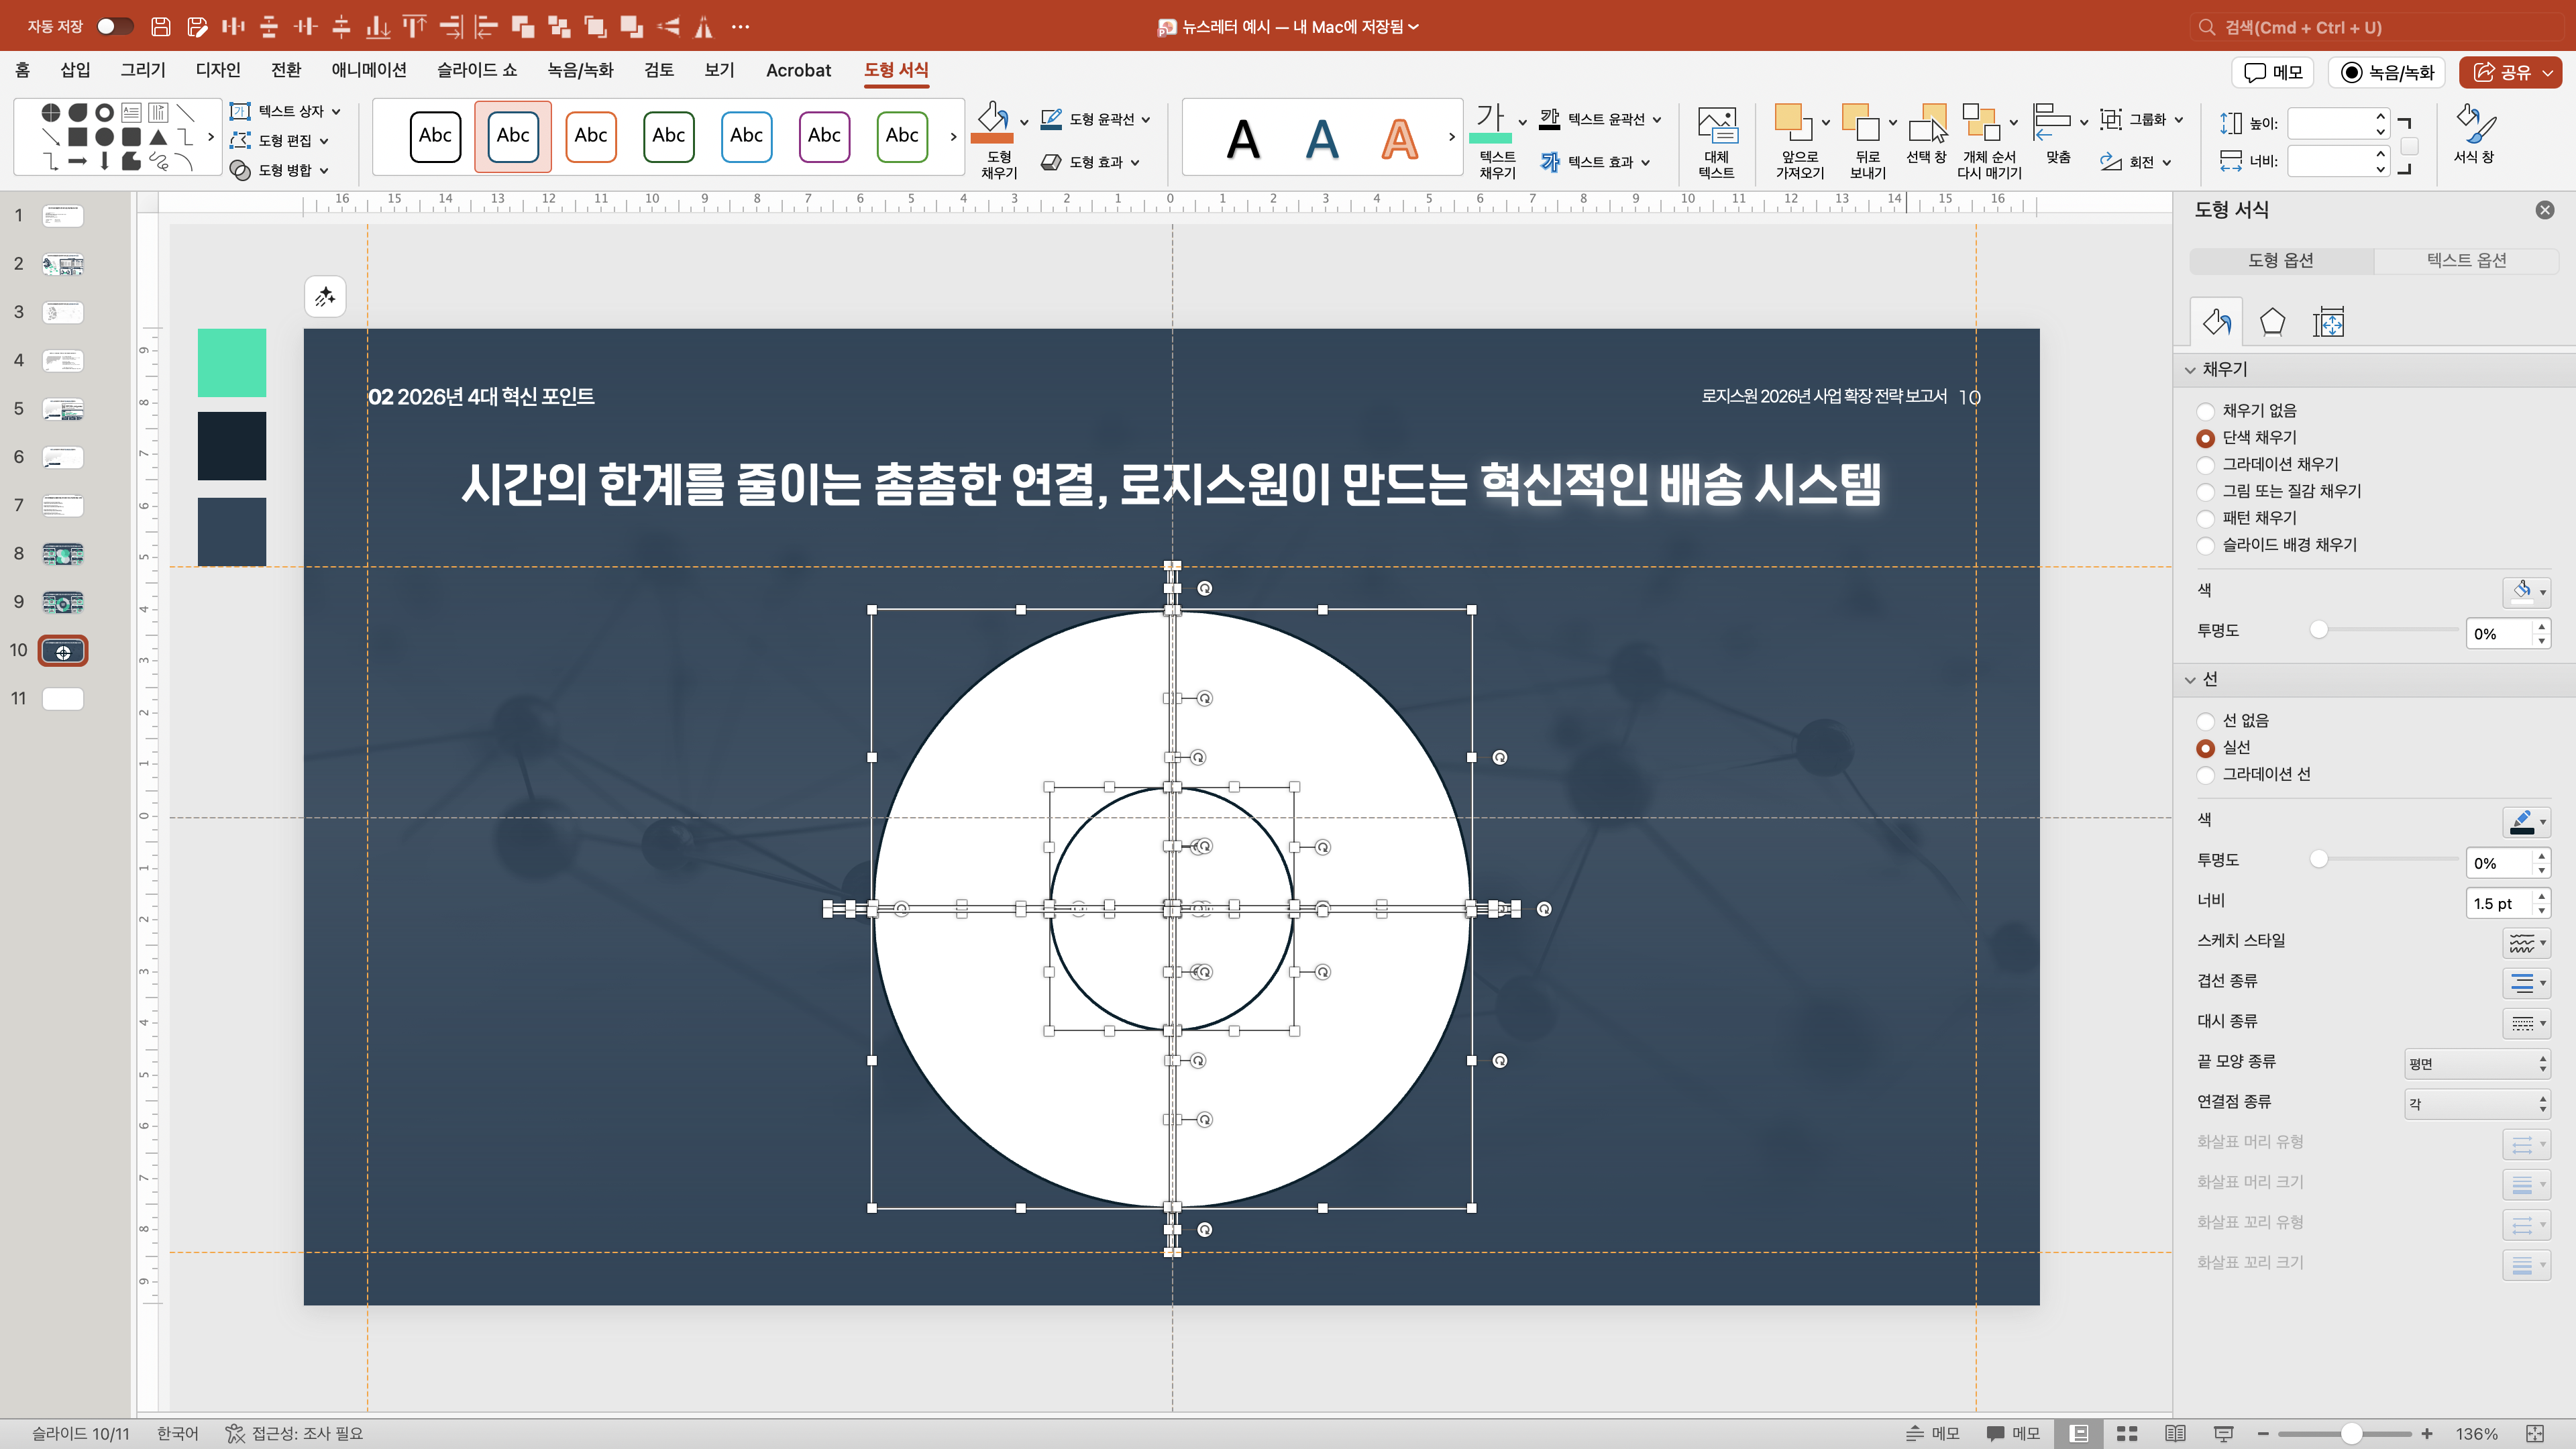This screenshot has width=2576, height=1449.
Task: Click the fill 투명도 slider handle
Action: (x=2318, y=629)
